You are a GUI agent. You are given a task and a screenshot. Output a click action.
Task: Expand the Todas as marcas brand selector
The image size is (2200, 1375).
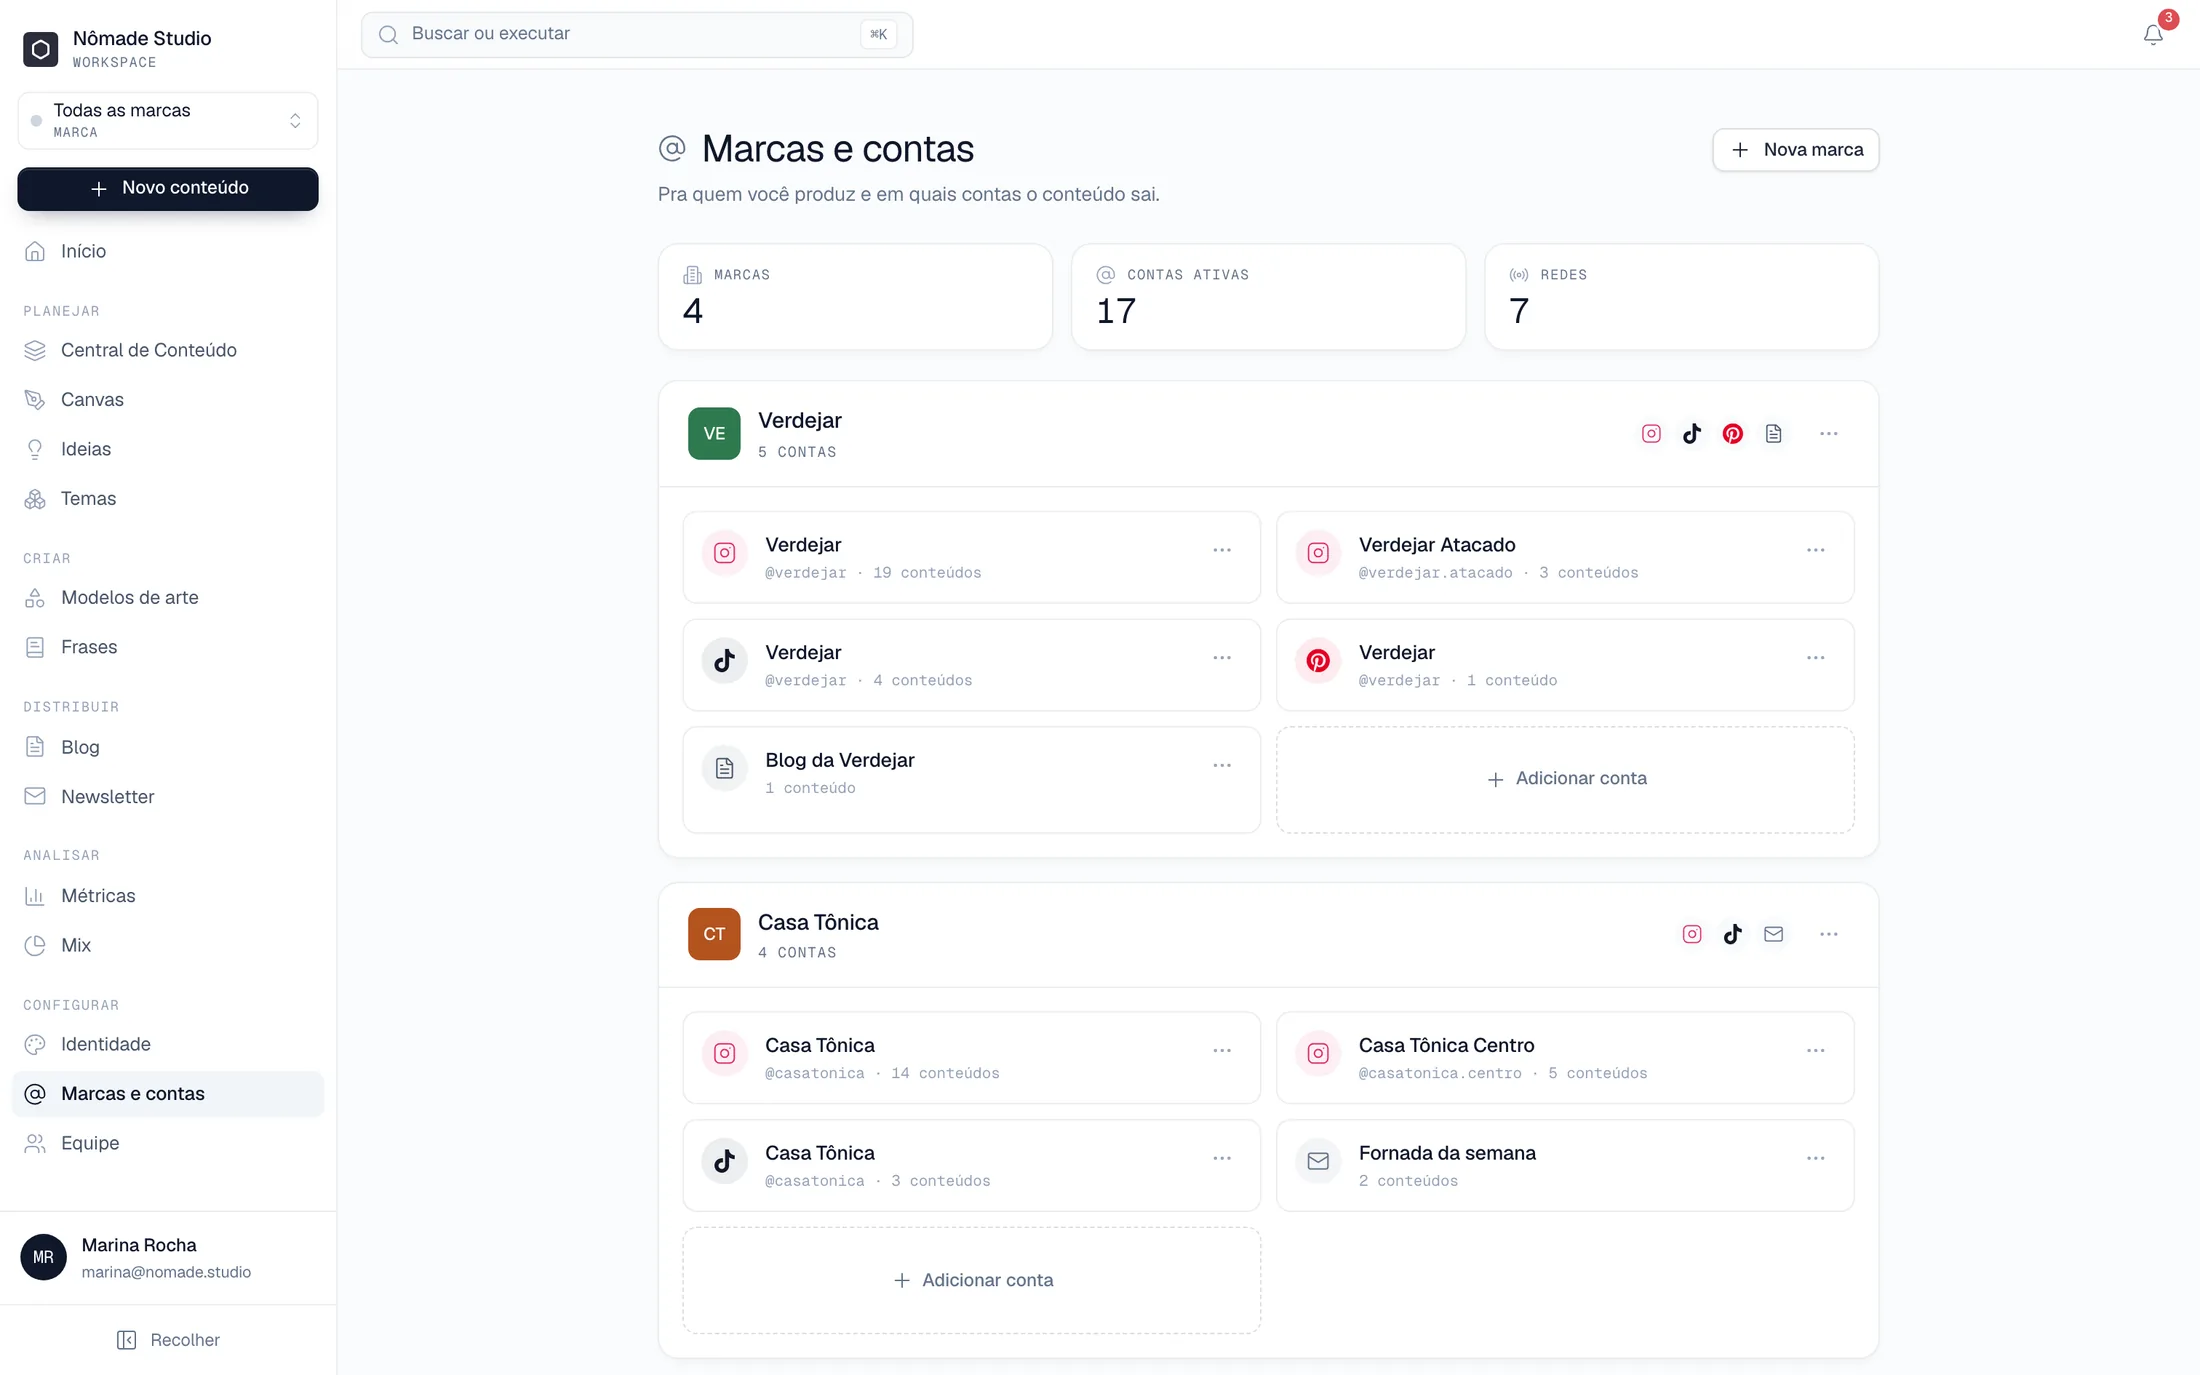tap(168, 121)
